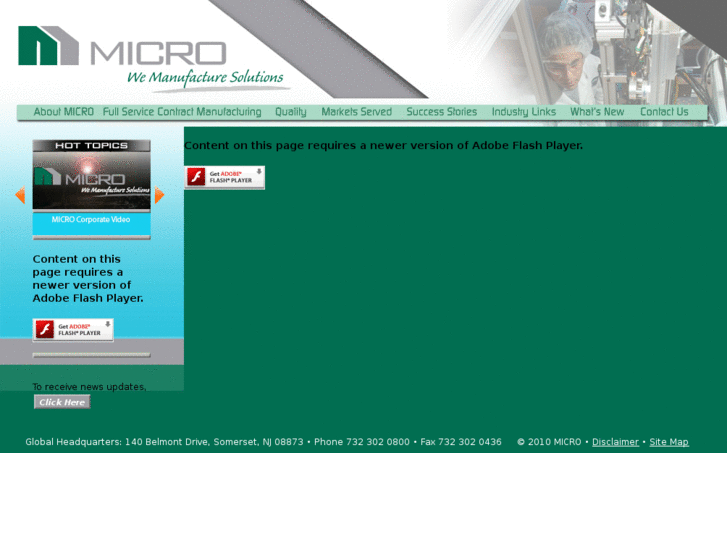The width and height of the screenshot is (727, 545).
Task: Click the MICRO logo in the header
Action: (122, 45)
